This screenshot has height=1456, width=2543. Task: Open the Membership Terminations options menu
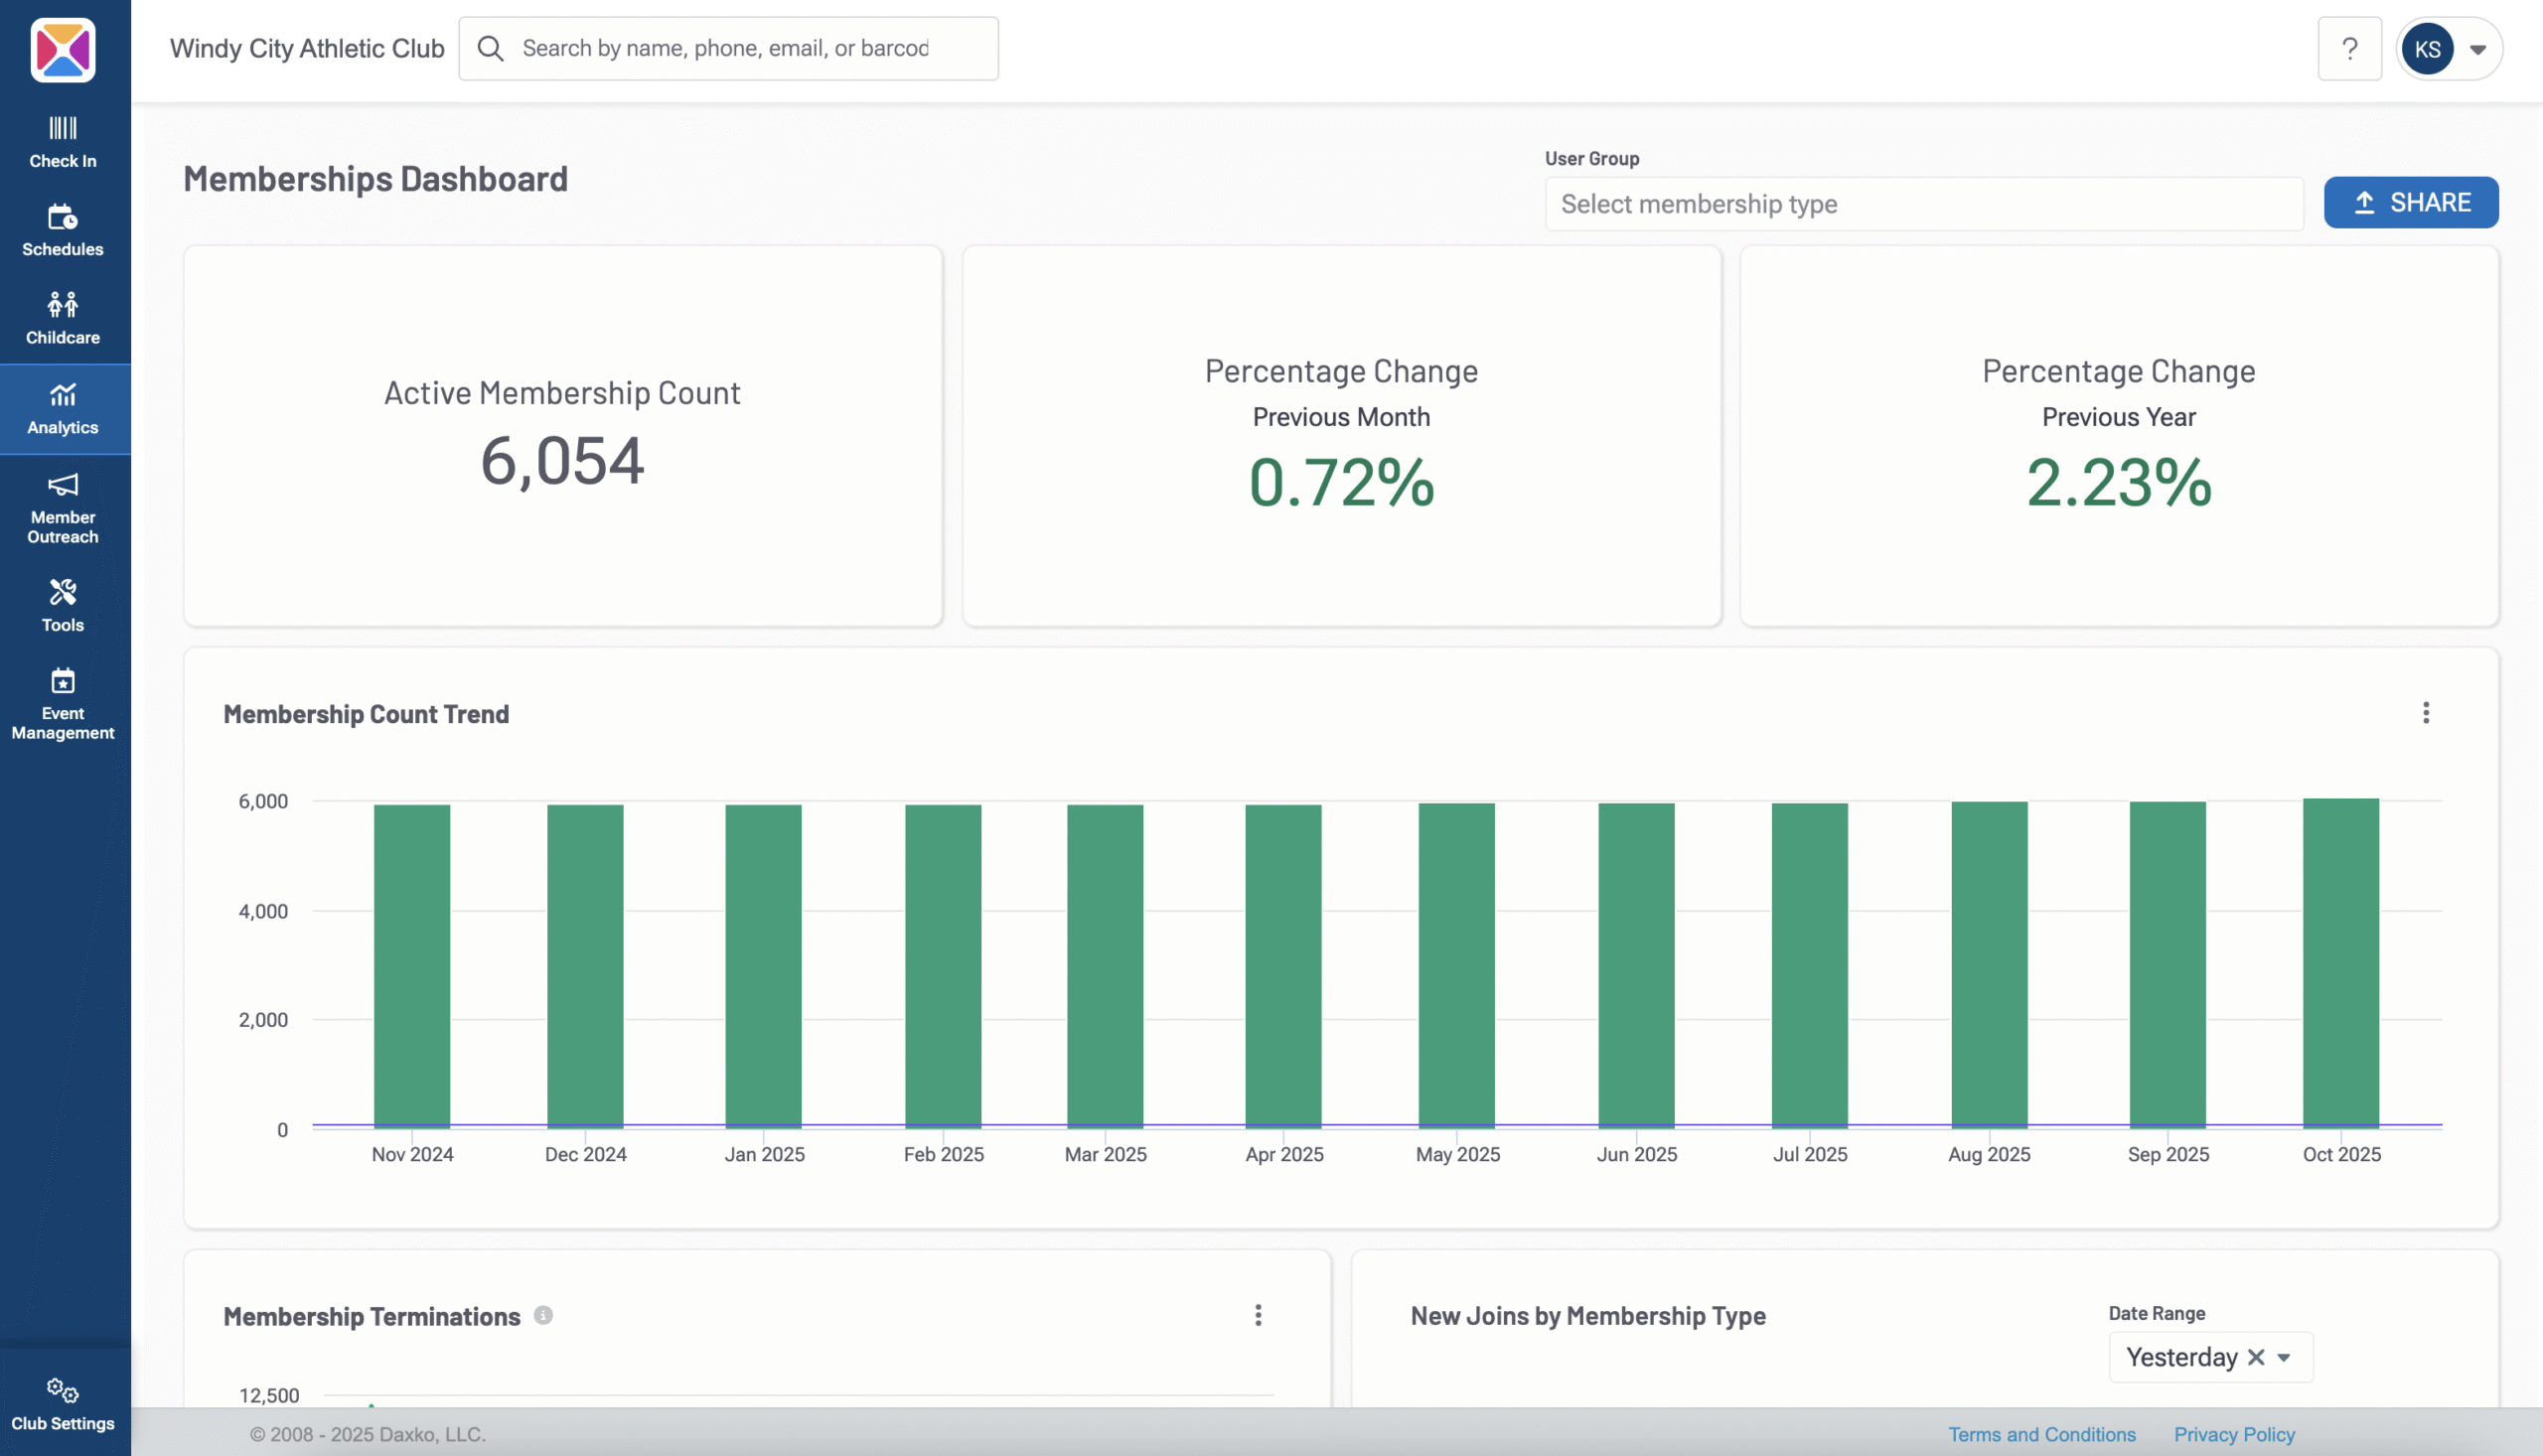1259,1316
